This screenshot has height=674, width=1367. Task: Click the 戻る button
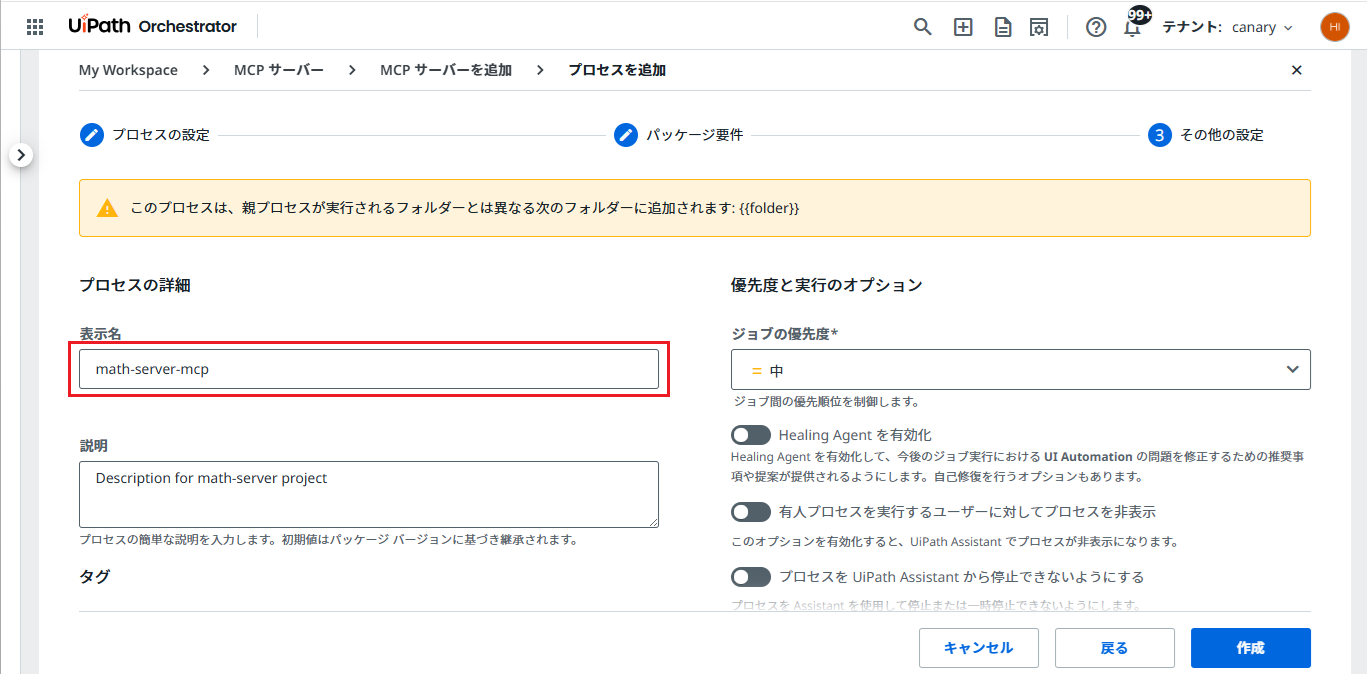(1115, 648)
